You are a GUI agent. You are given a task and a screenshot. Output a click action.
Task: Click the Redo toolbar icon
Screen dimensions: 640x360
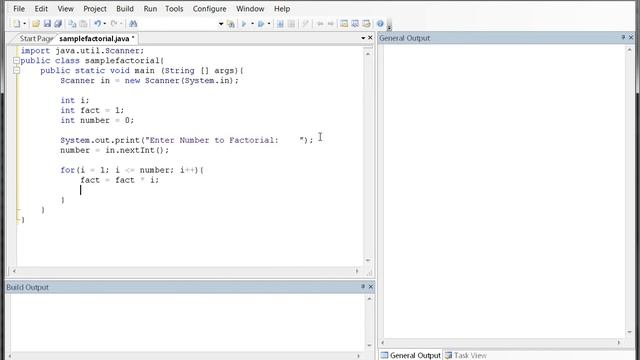pyautogui.click(x=114, y=24)
